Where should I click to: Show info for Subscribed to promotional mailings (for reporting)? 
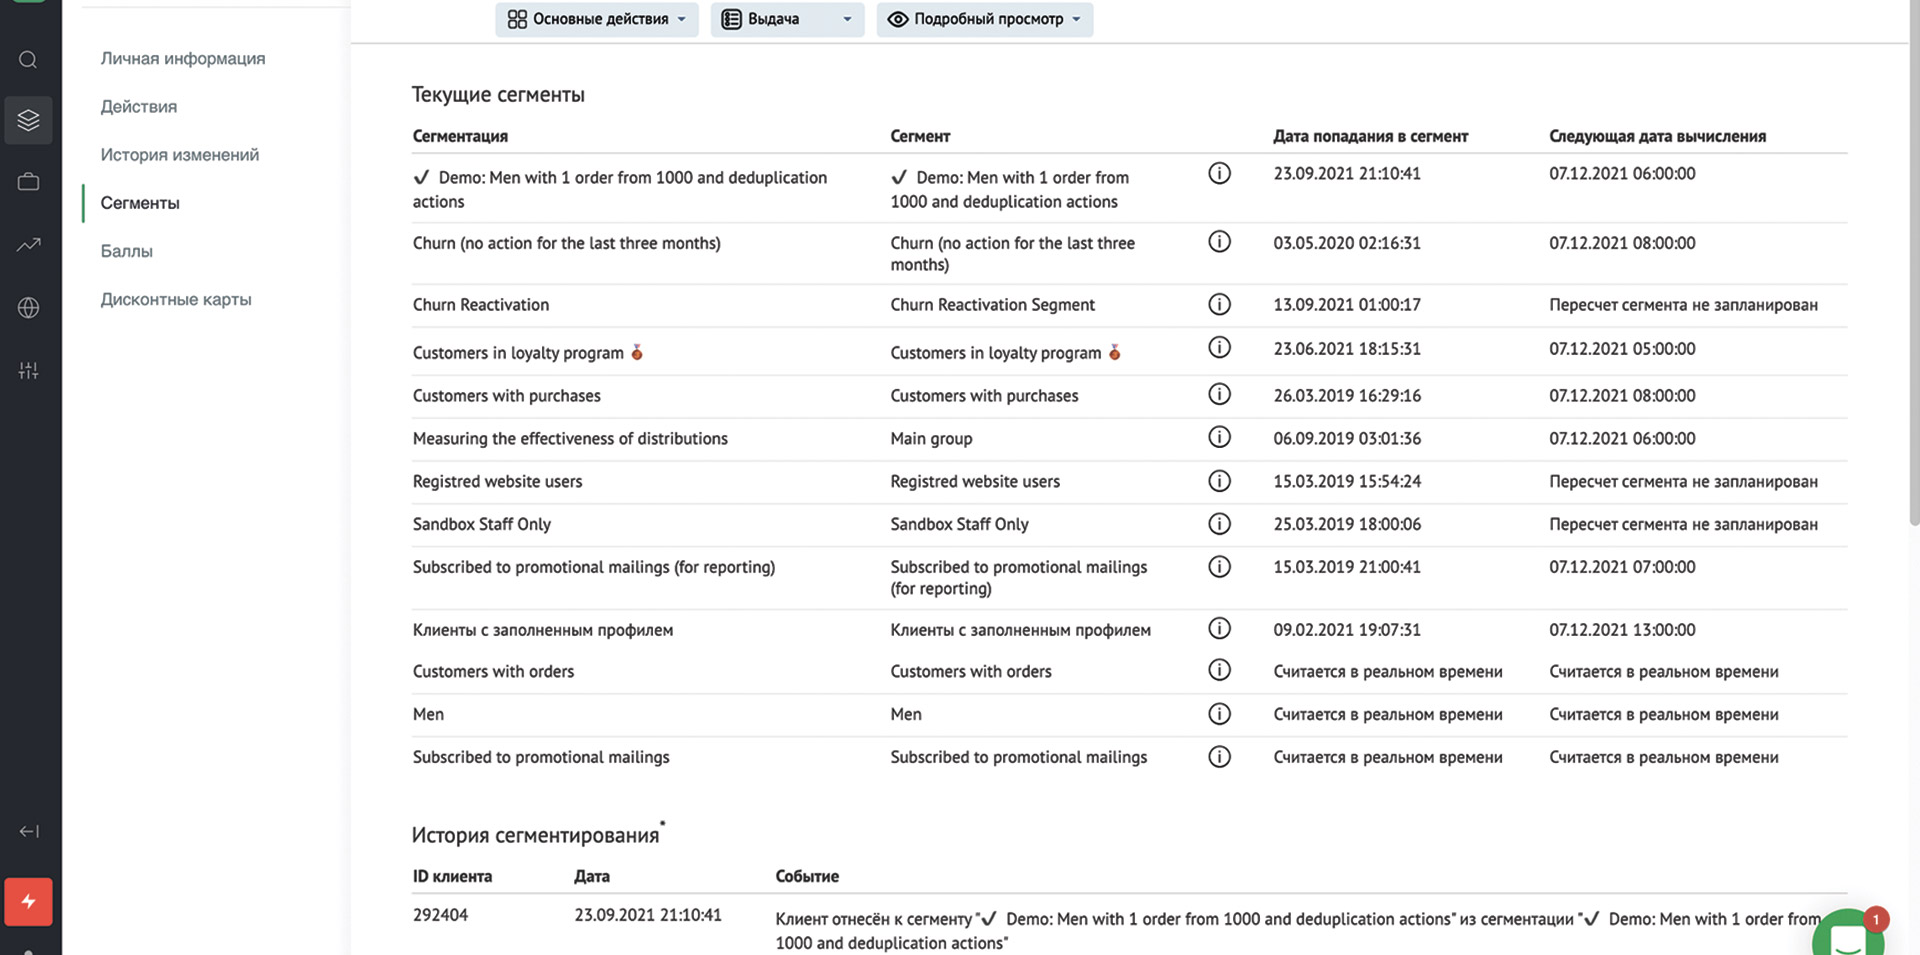[1219, 567]
